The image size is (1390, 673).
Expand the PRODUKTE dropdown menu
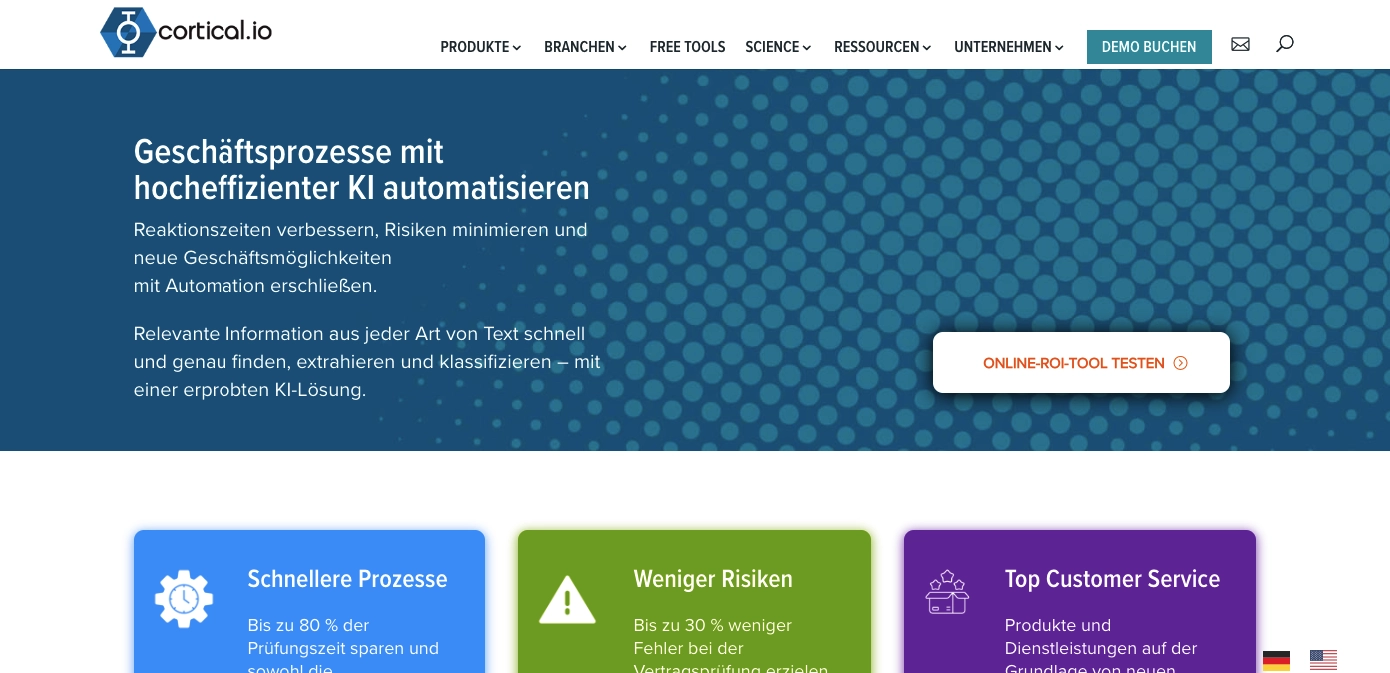[x=481, y=47]
